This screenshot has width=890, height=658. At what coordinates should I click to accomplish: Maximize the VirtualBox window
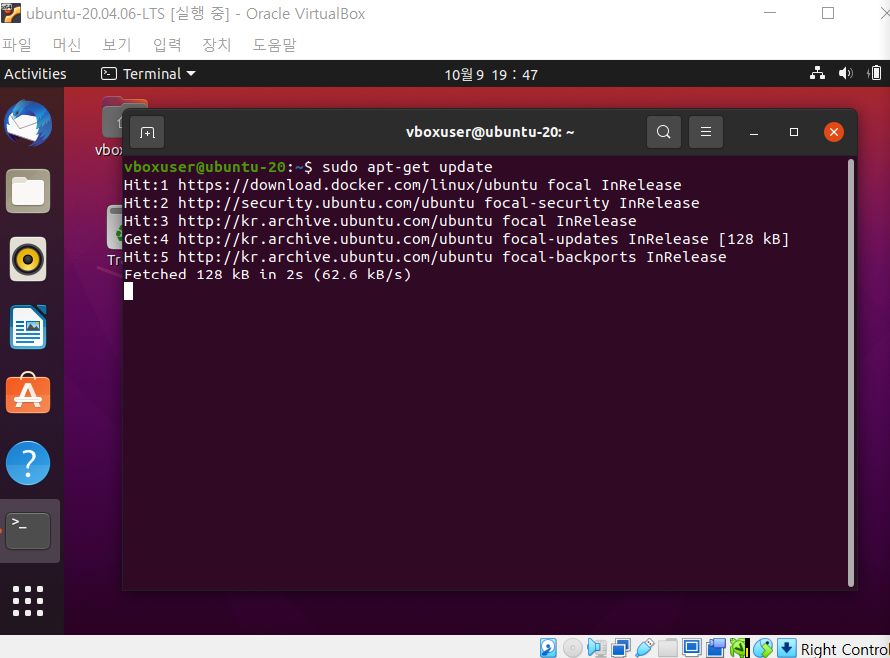pos(828,13)
